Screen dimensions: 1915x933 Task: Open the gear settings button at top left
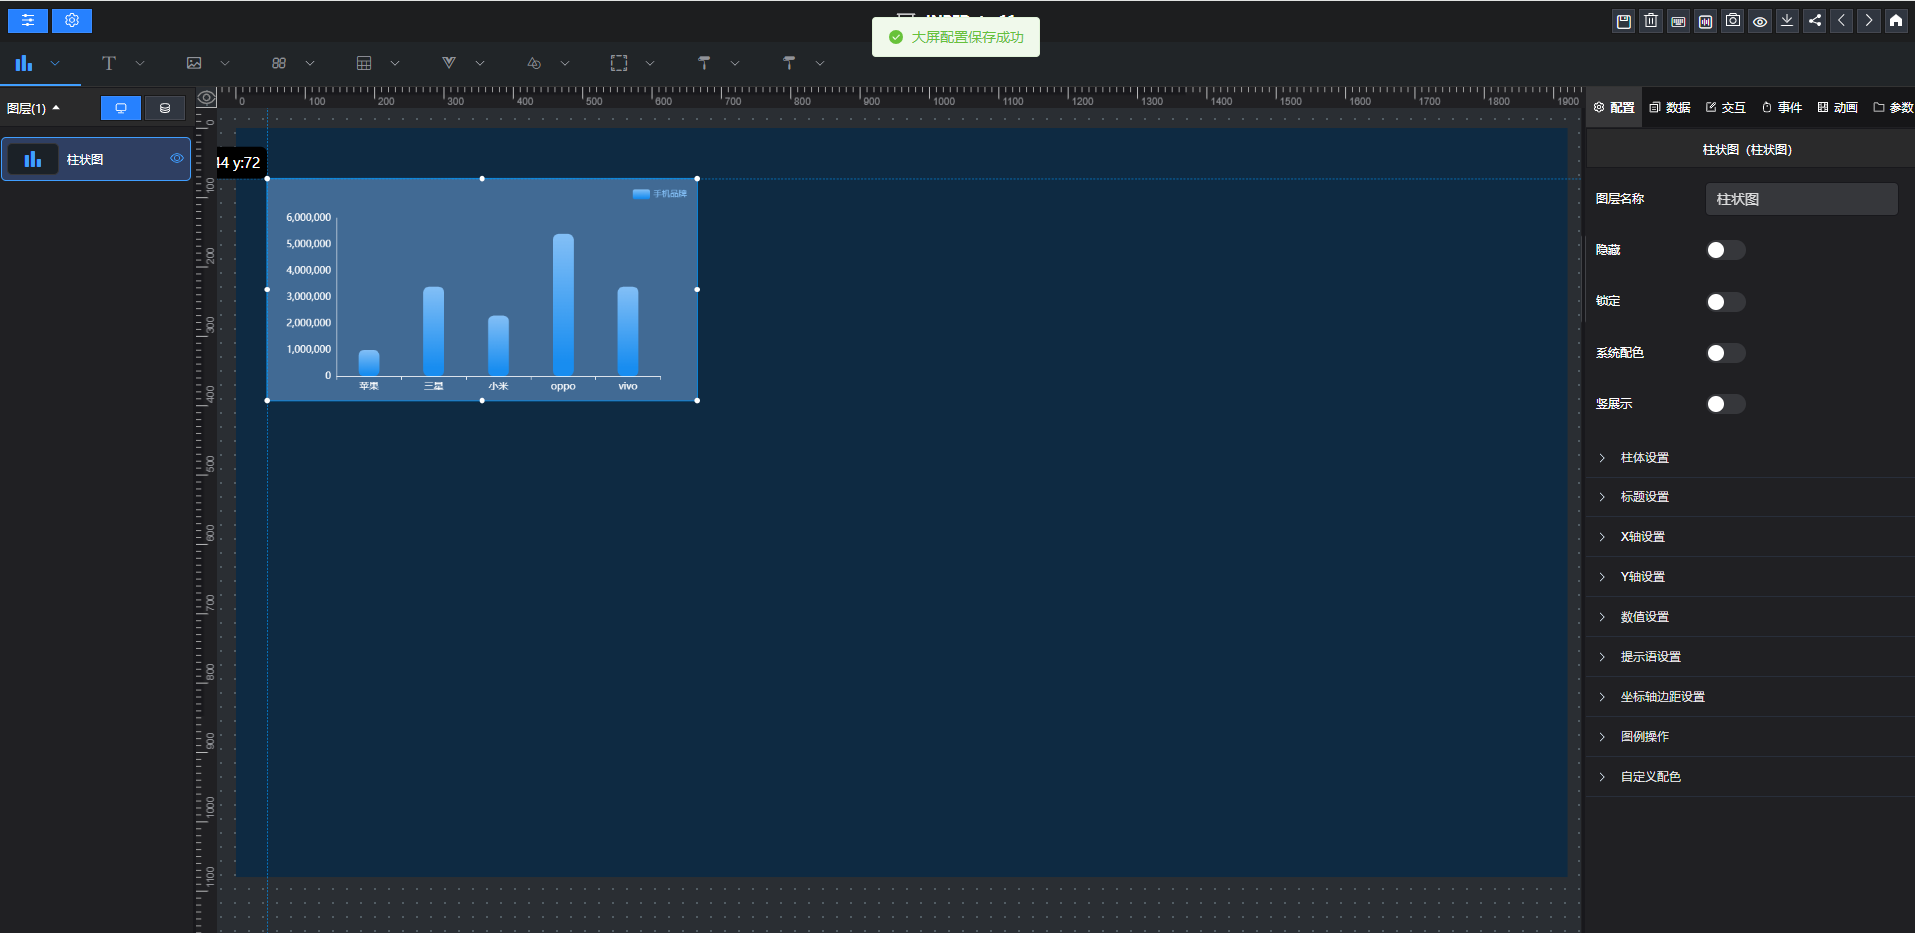pos(72,20)
